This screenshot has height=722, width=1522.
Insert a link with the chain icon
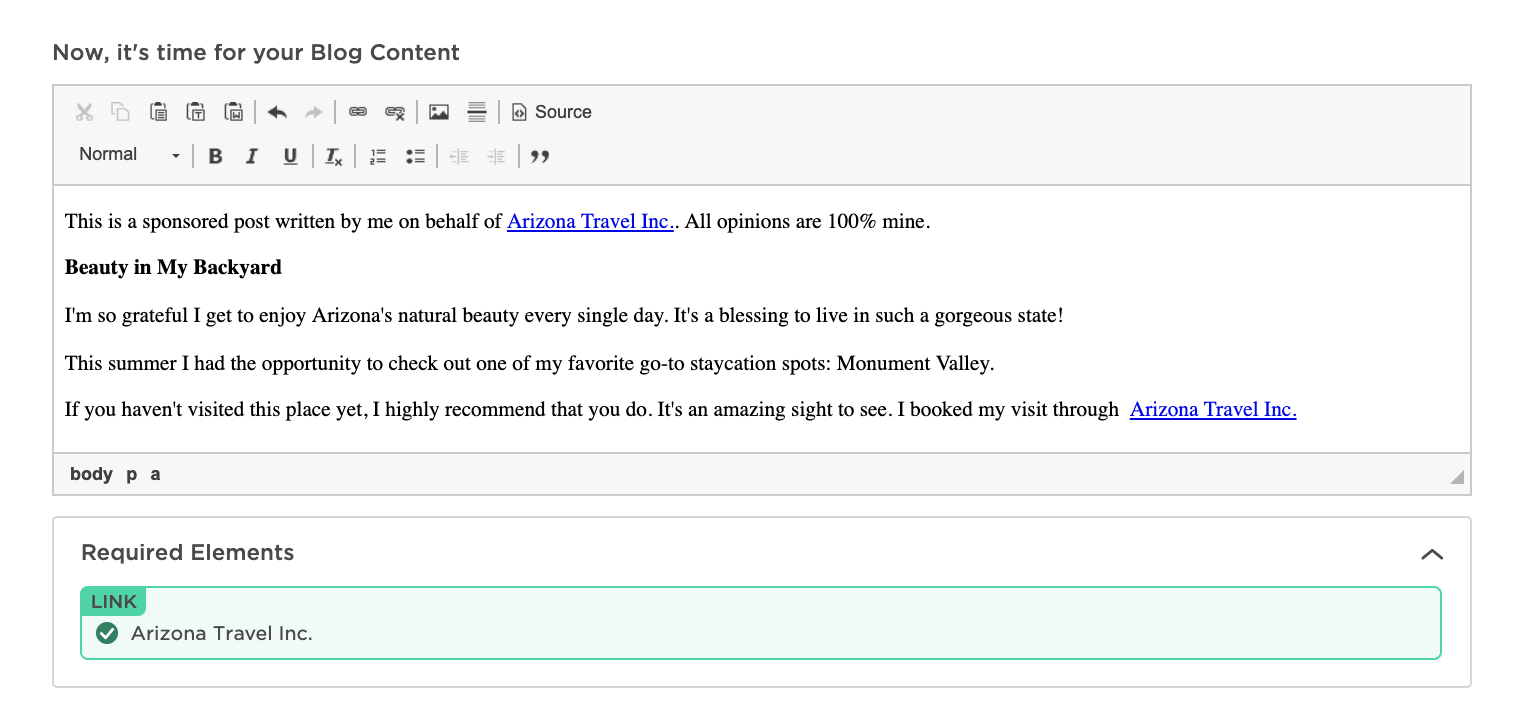[x=358, y=112]
